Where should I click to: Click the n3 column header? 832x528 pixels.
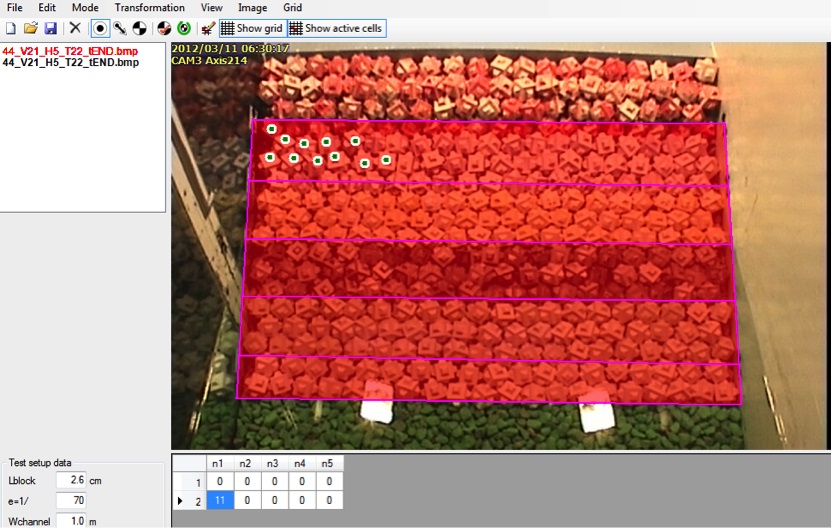[272, 463]
